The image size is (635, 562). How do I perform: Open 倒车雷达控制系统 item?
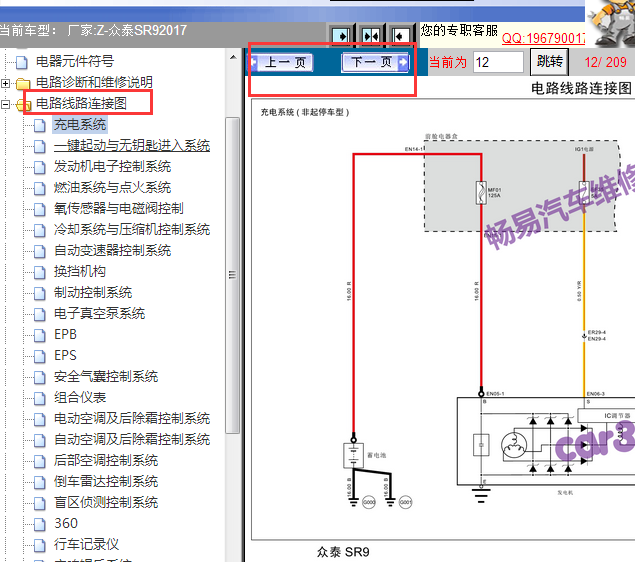click(x=106, y=482)
